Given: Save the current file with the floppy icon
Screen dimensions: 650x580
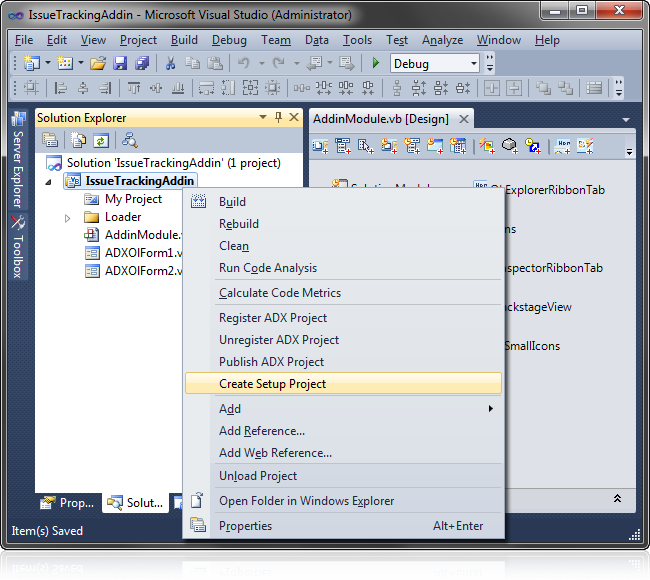Looking at the screenshot, I should [120, 63].
